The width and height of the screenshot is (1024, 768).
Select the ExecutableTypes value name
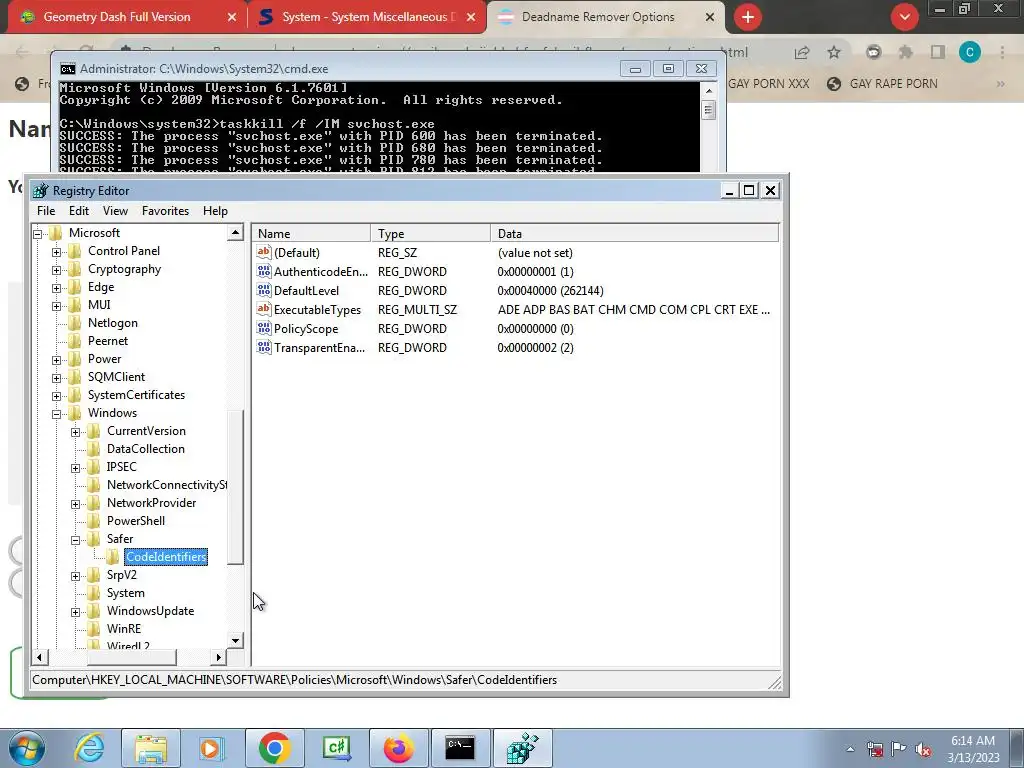(x=317, y=310)
